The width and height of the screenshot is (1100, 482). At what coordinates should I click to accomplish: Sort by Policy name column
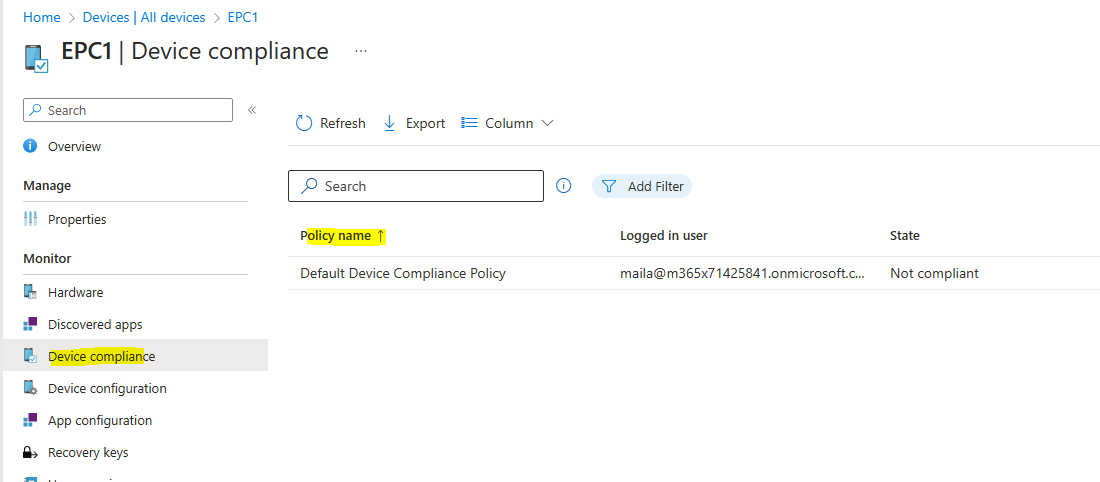tap(335, 236)
